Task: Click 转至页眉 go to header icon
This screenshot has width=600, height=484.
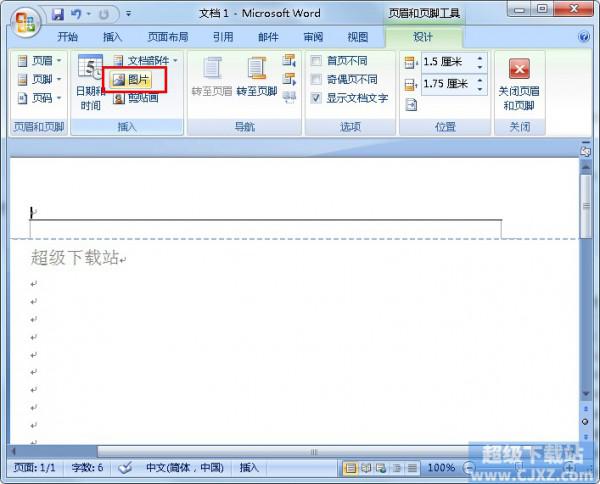Action: click(212, 76)
